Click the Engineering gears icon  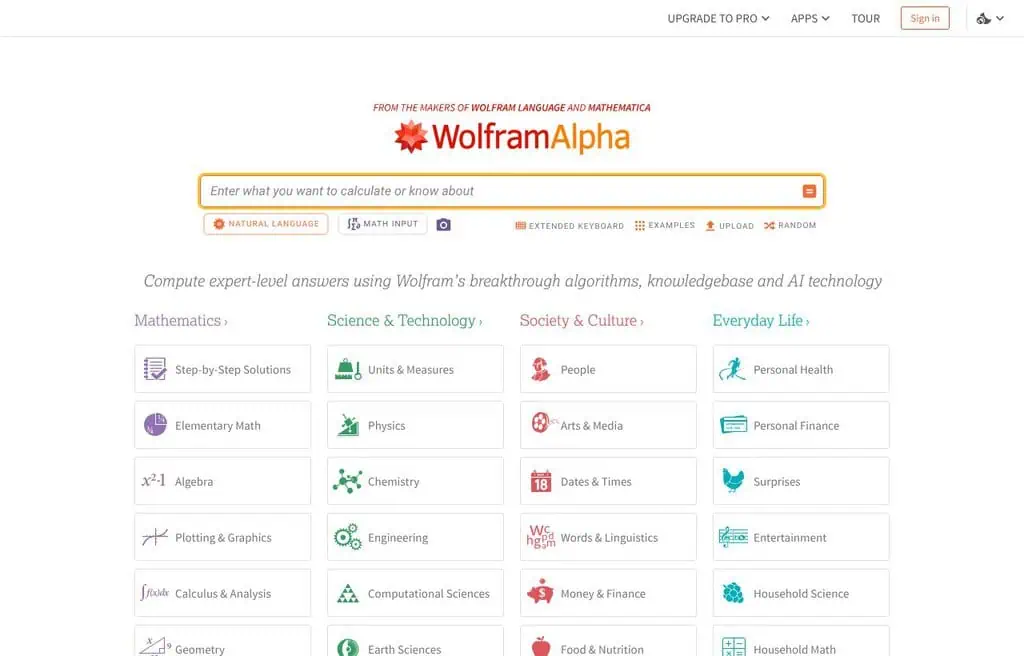pos(347,537)
